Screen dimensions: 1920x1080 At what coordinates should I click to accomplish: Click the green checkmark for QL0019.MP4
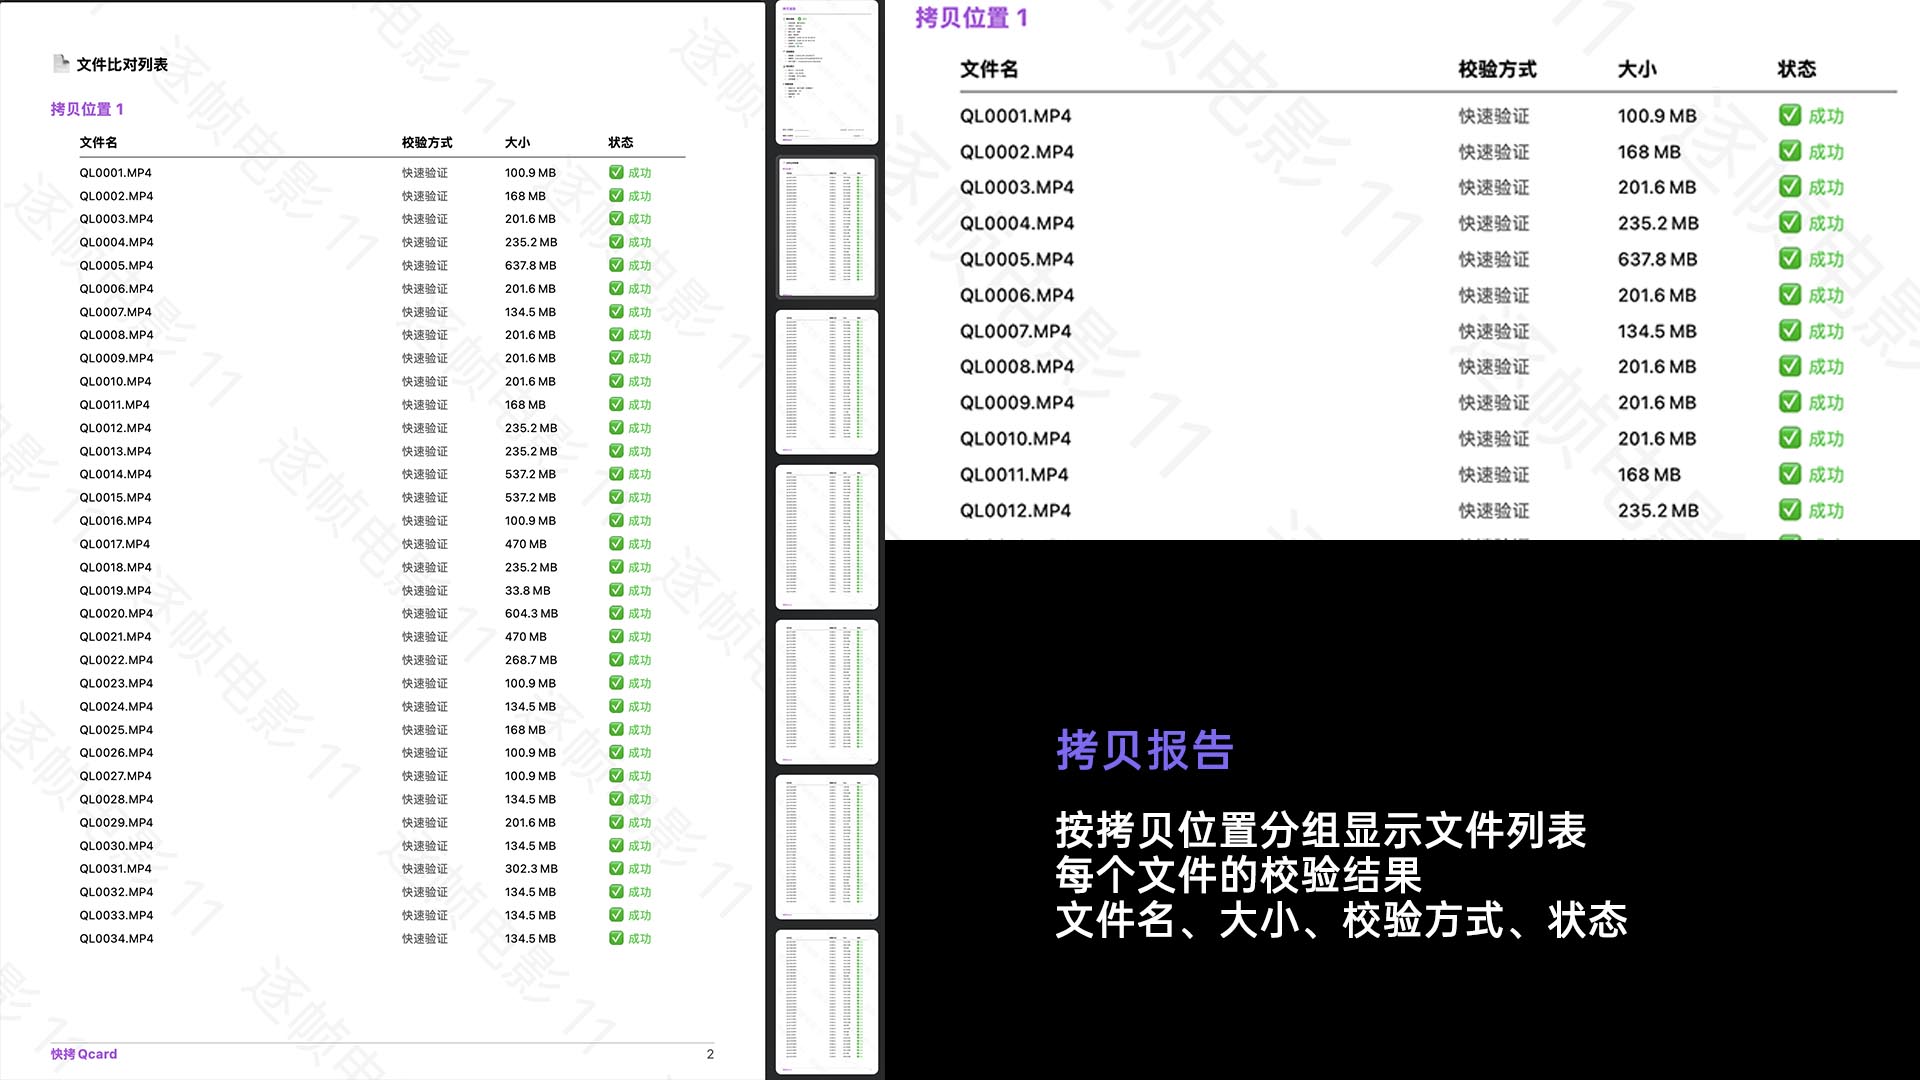coord(616,590)
